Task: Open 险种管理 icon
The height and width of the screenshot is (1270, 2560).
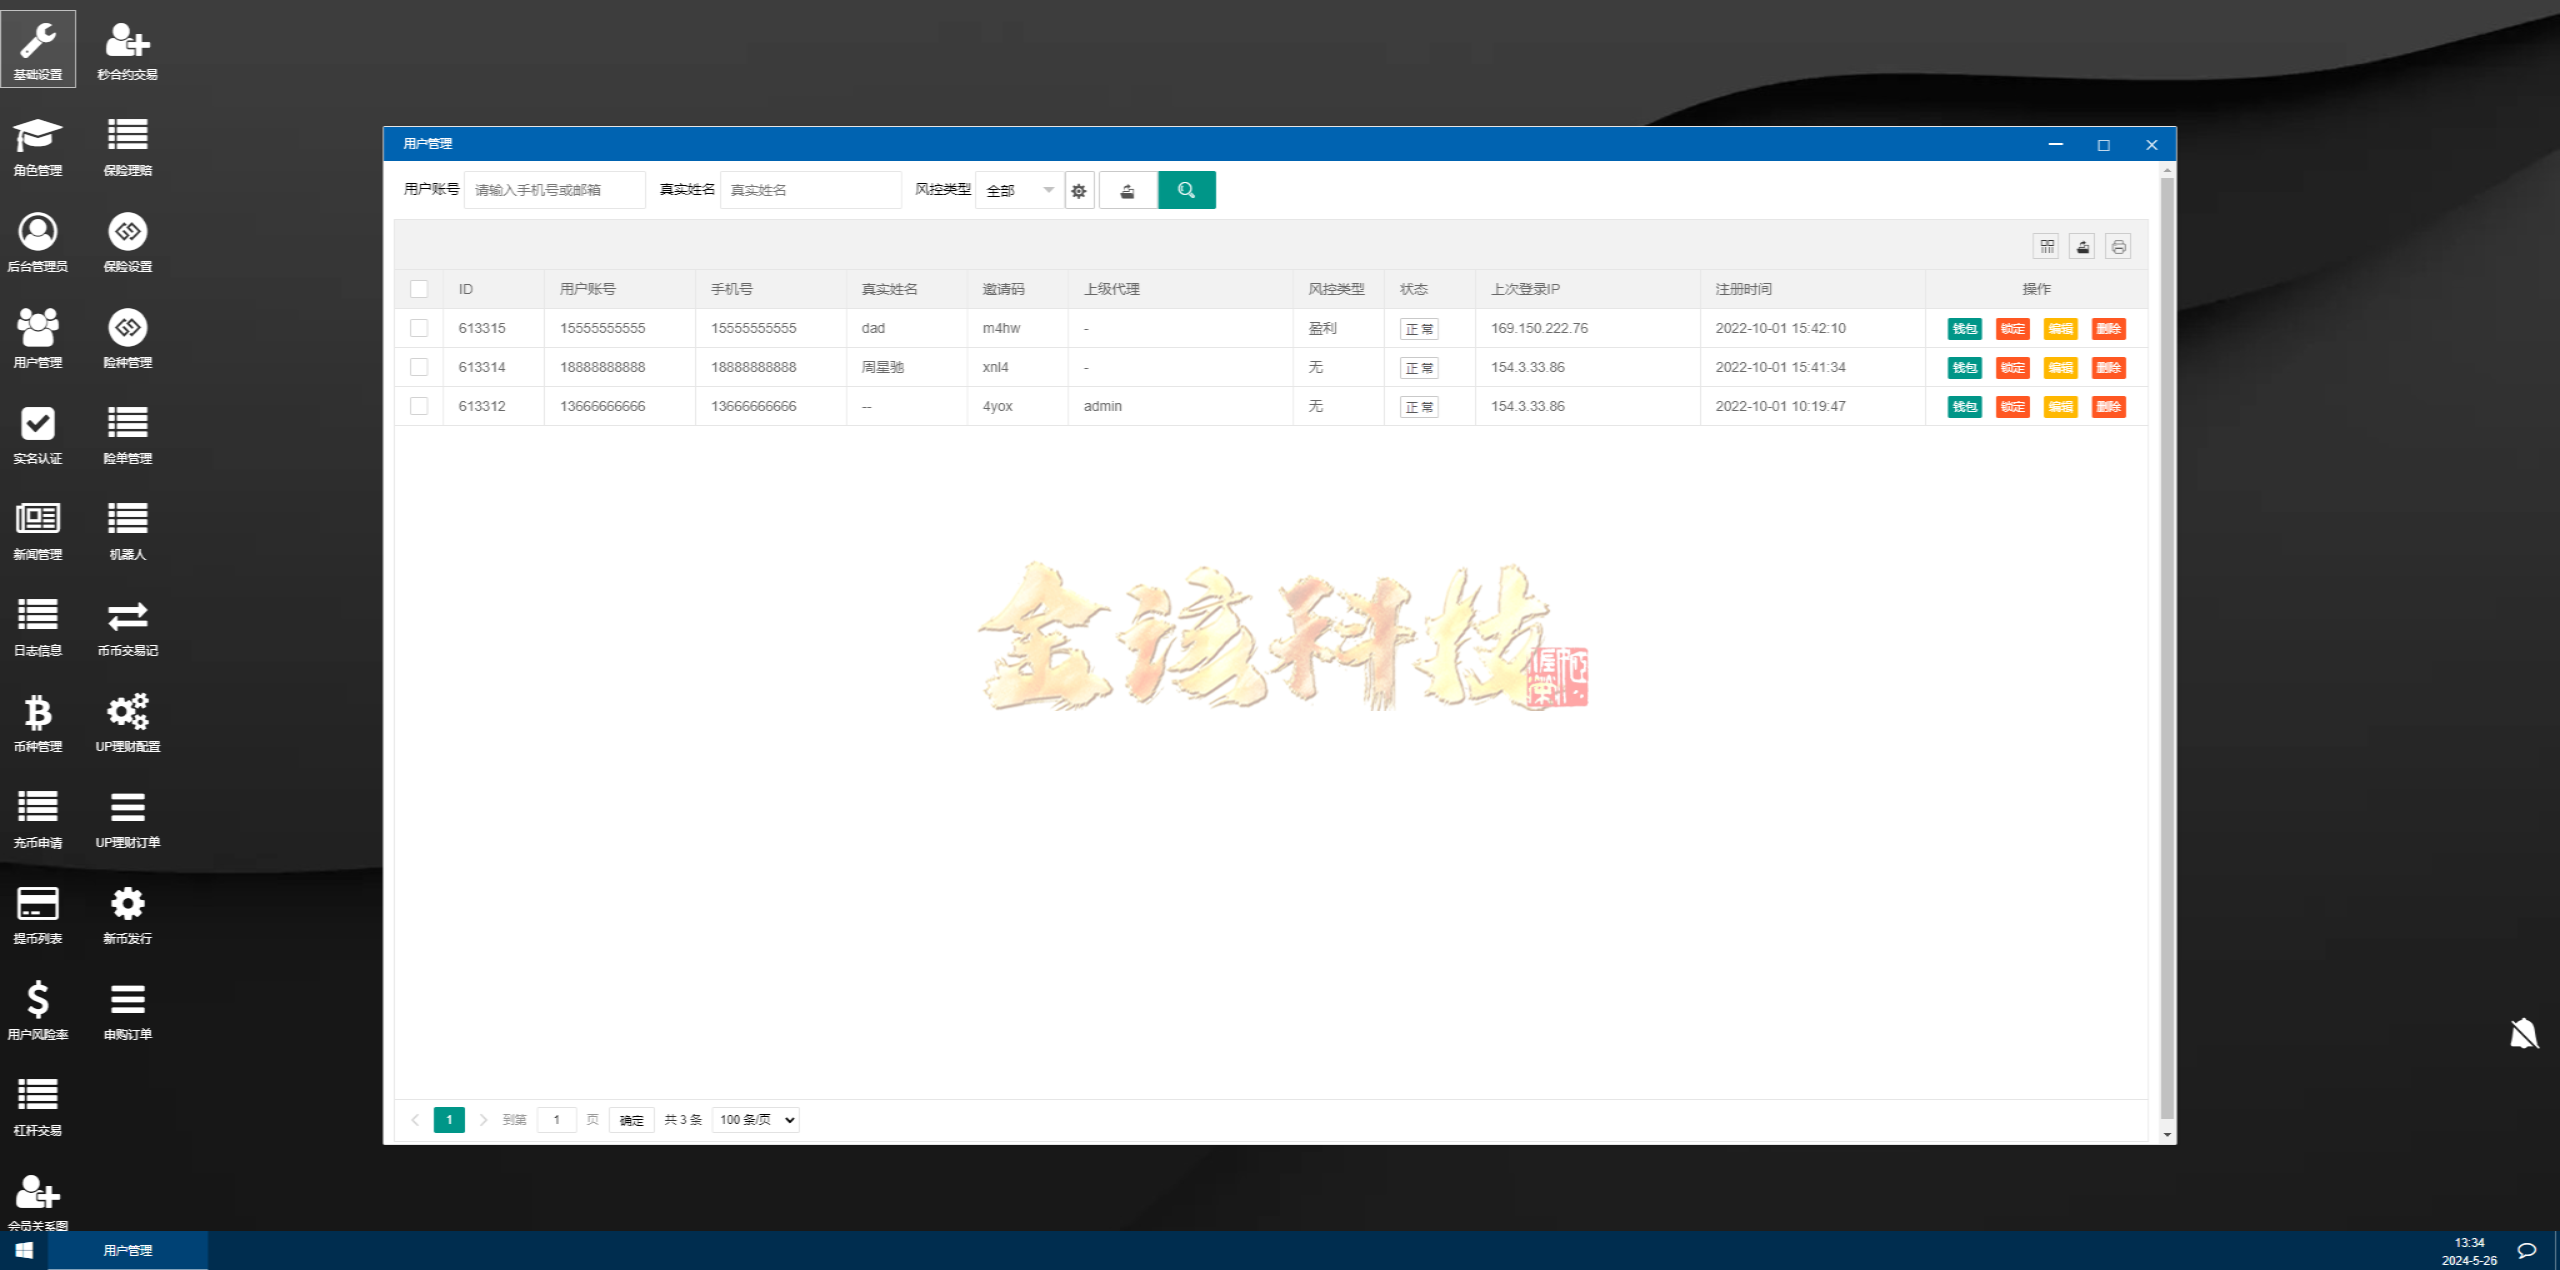Action: click(x=128, y=337)
